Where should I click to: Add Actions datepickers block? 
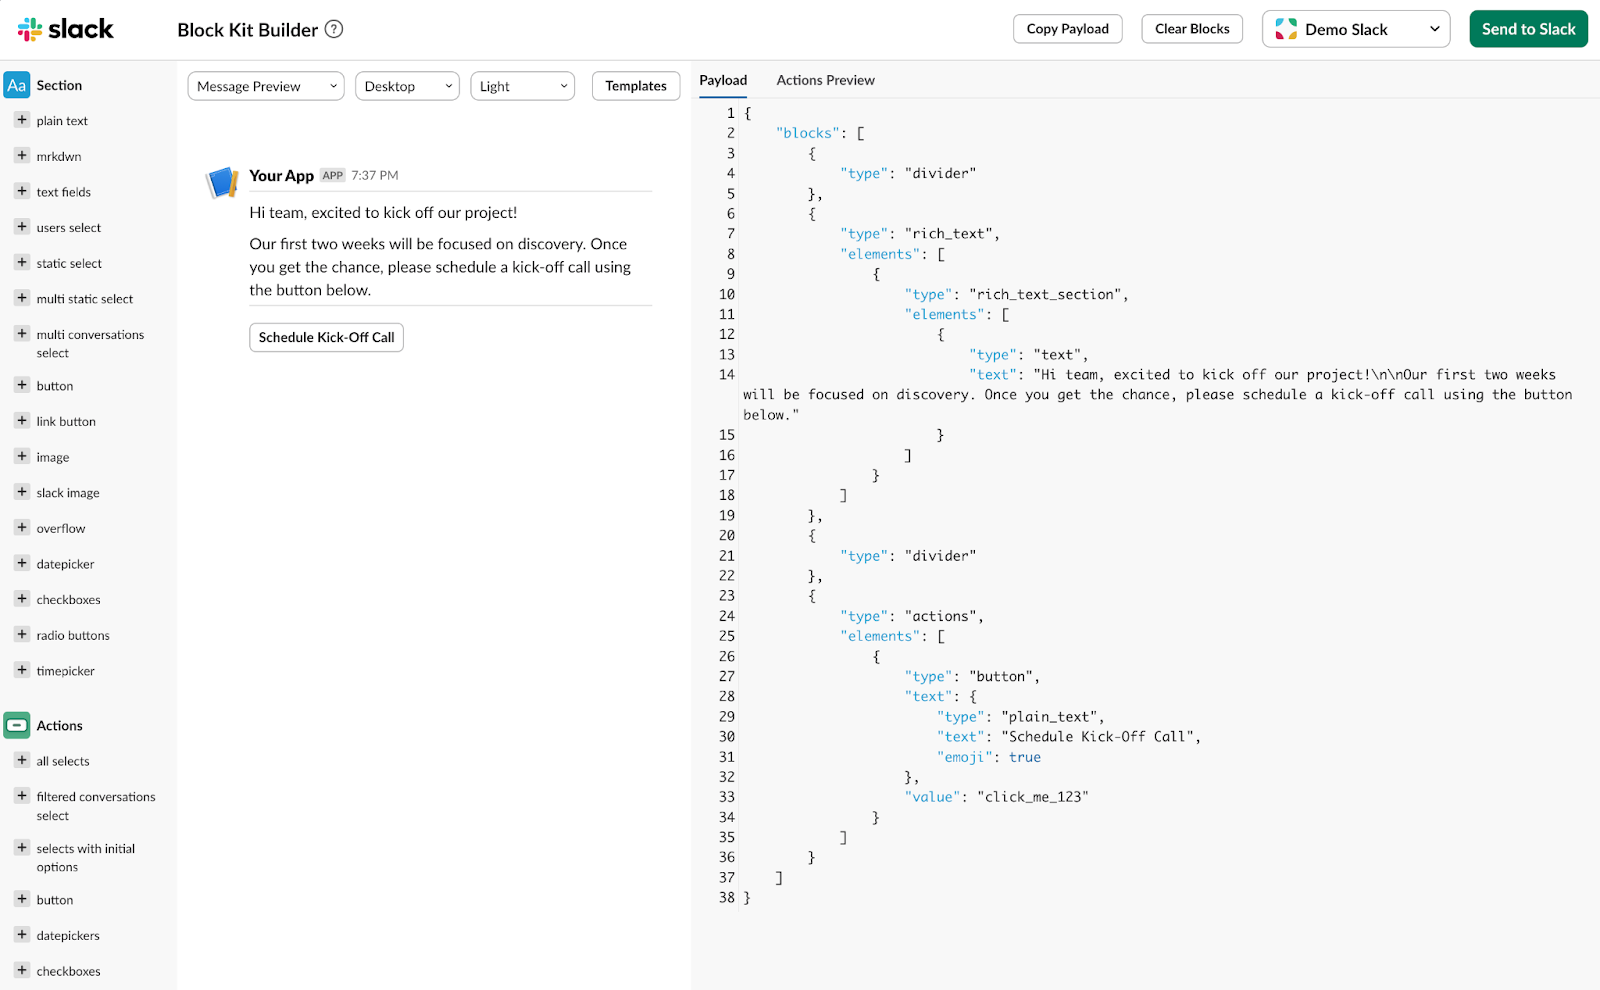(22, 935)
